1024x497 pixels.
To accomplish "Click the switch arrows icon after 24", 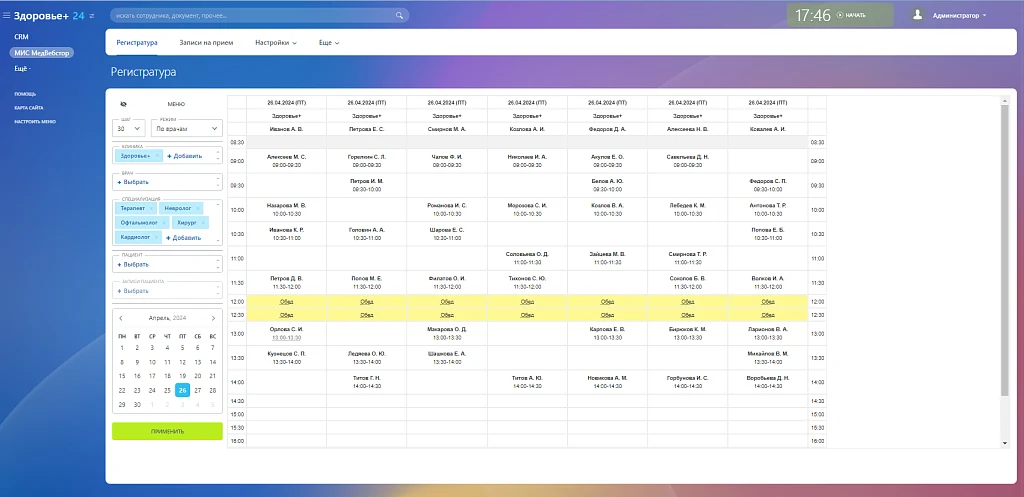I will [x=91, y=15].
